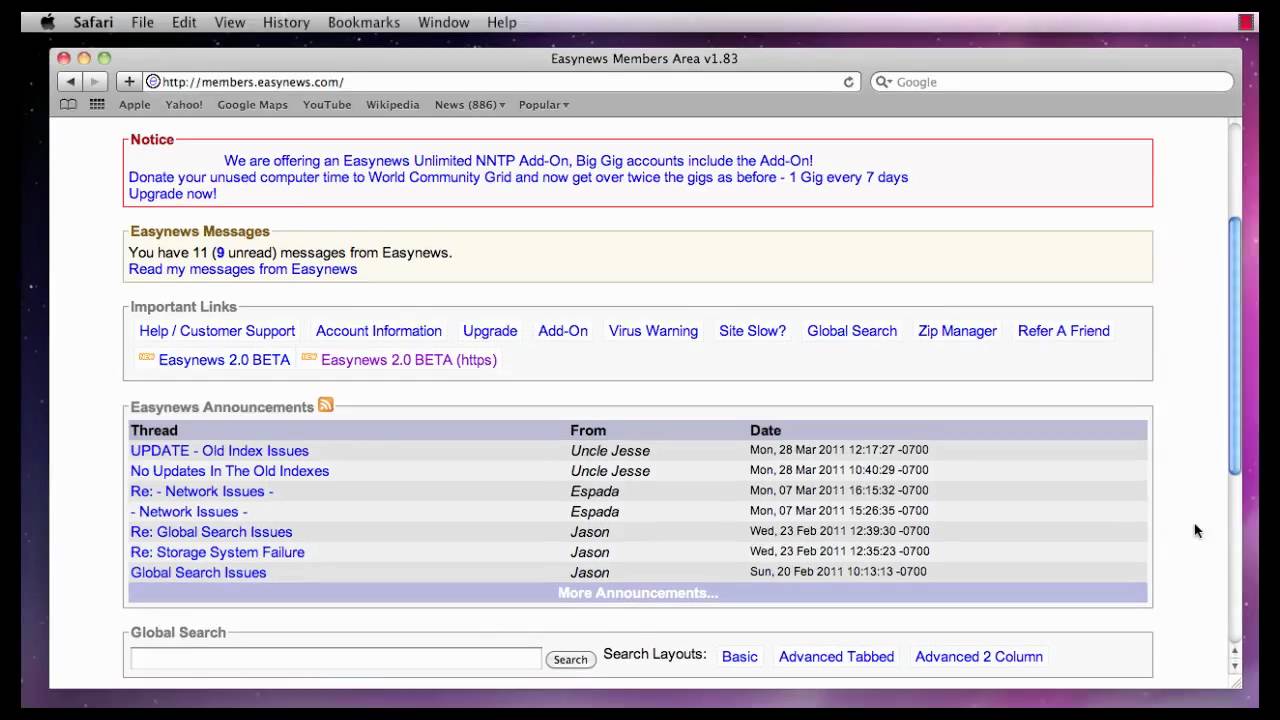Screen dimensions: 1280x720
Task: Reload page using the refresh icon
Action: (849, 82)
